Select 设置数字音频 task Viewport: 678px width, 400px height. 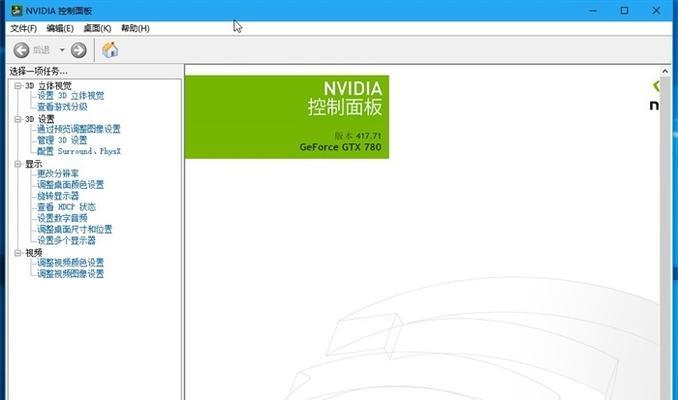62,218
